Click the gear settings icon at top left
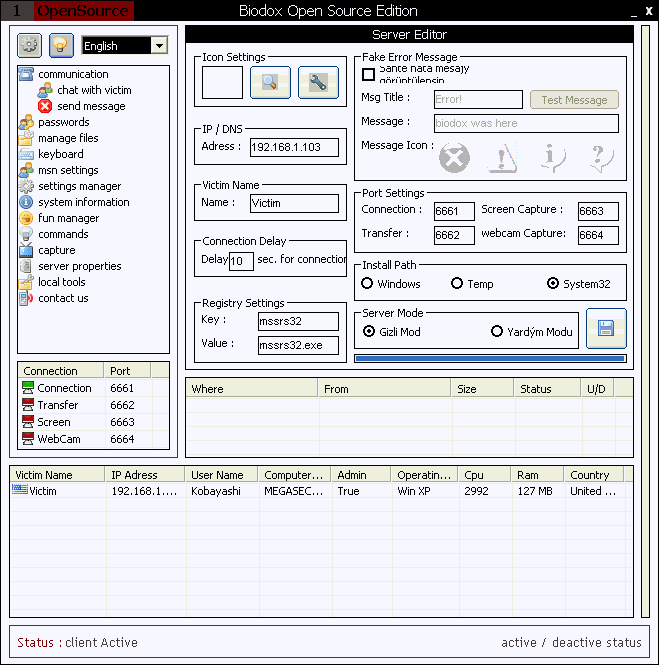 click(x=29, y=45)
